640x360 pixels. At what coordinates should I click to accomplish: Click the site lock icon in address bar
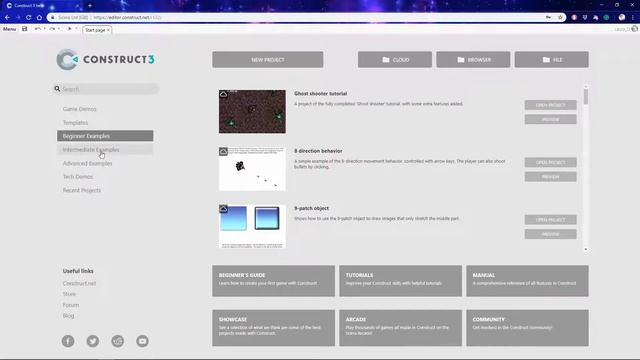52,18
